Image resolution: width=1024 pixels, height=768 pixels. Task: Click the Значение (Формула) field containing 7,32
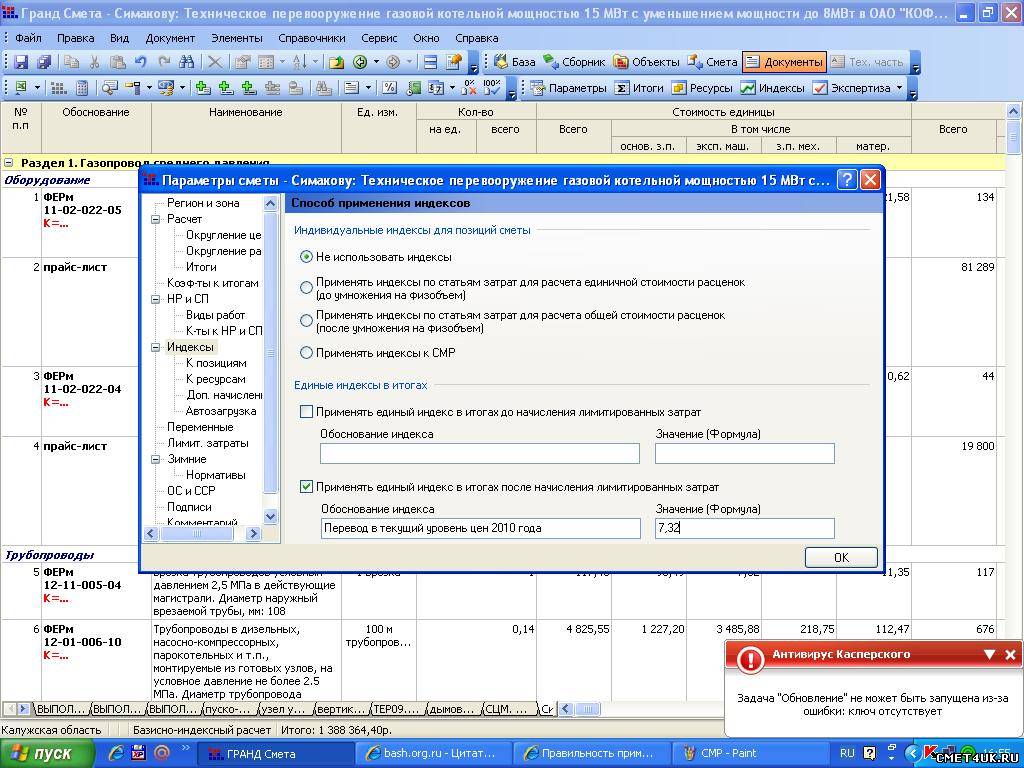point(744,528)
